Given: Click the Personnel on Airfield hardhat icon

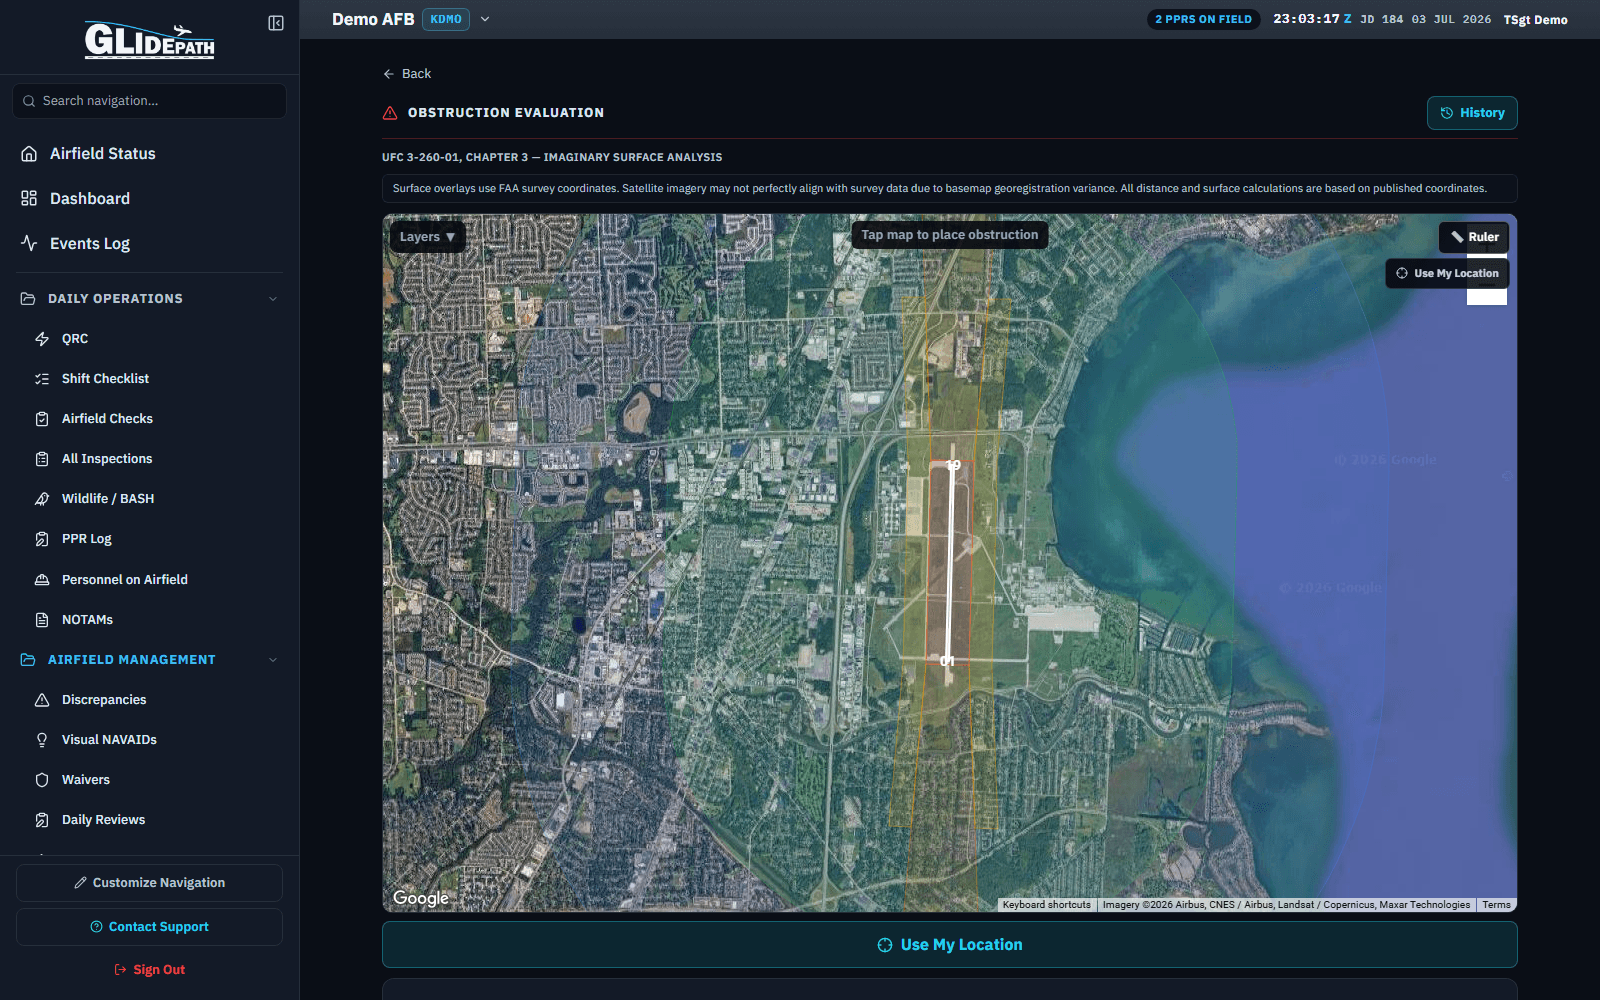Looking at the screenshot, I should click(x=42, y=580).
